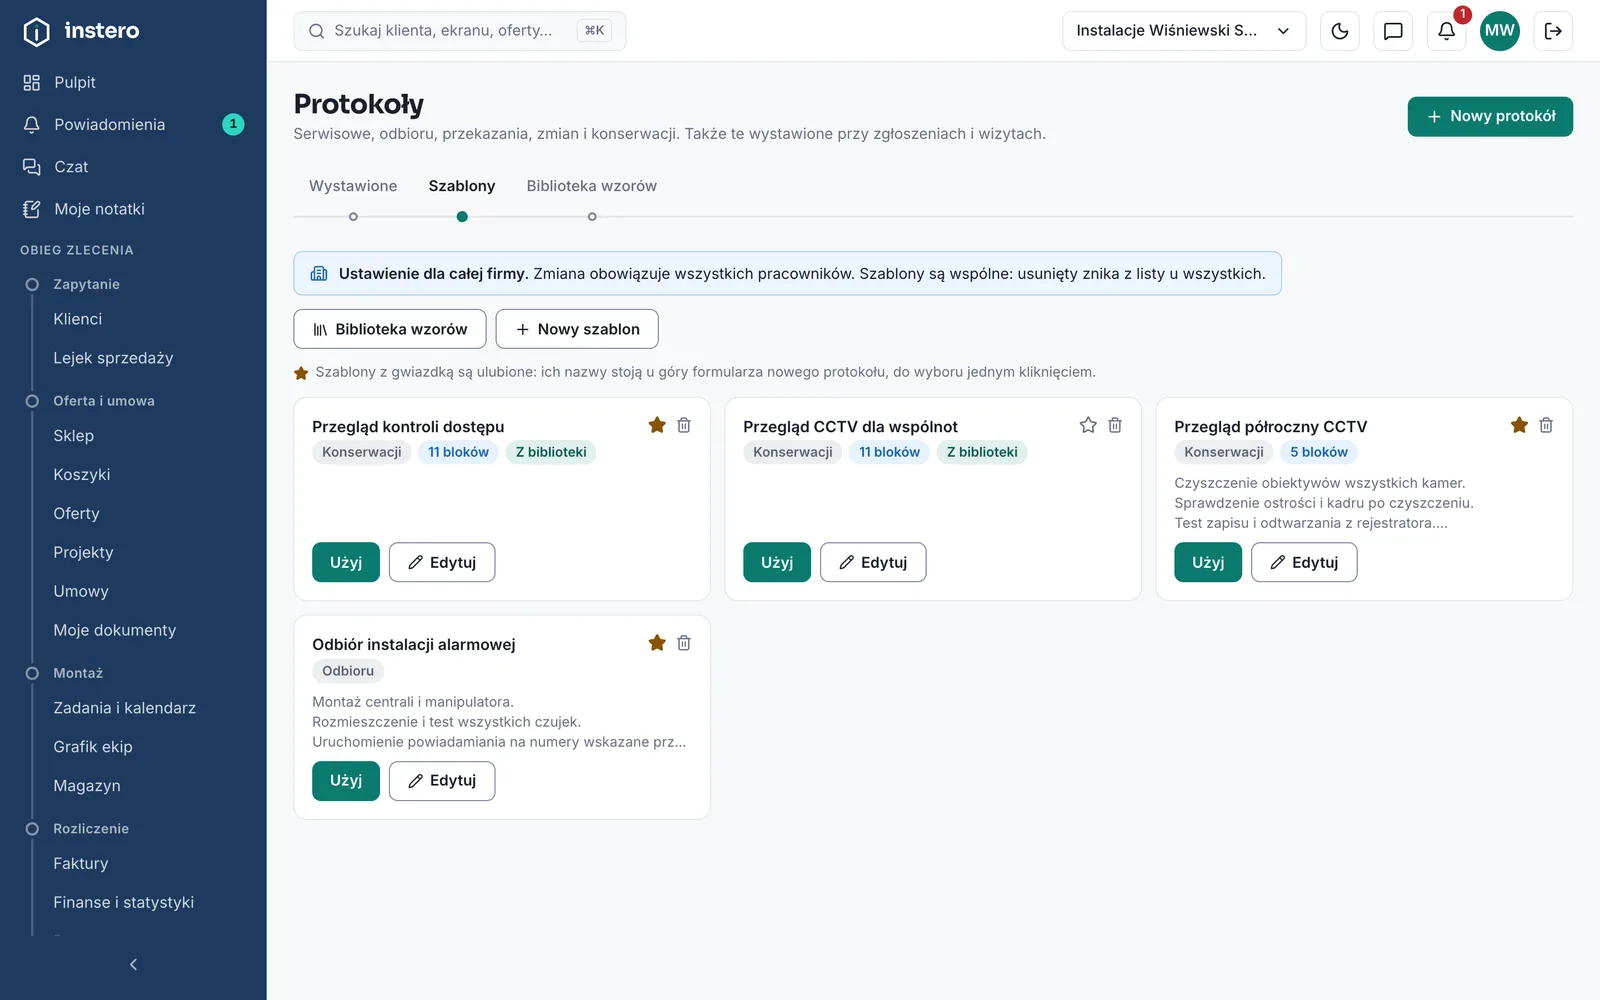Collapse Montaż section in sidebar
The height and width of the screenshot is (1000, 1600).
click(78, 673)
